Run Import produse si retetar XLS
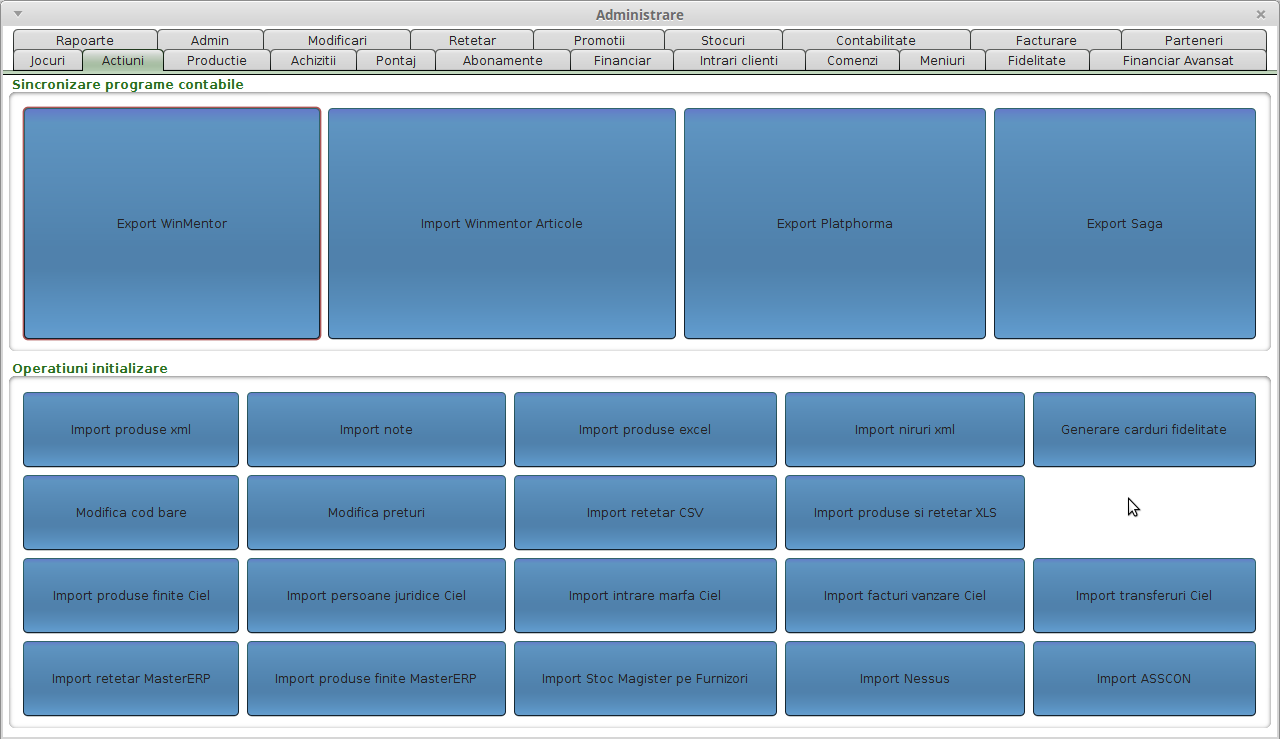Screen dimensions: 1280x739 905,513
